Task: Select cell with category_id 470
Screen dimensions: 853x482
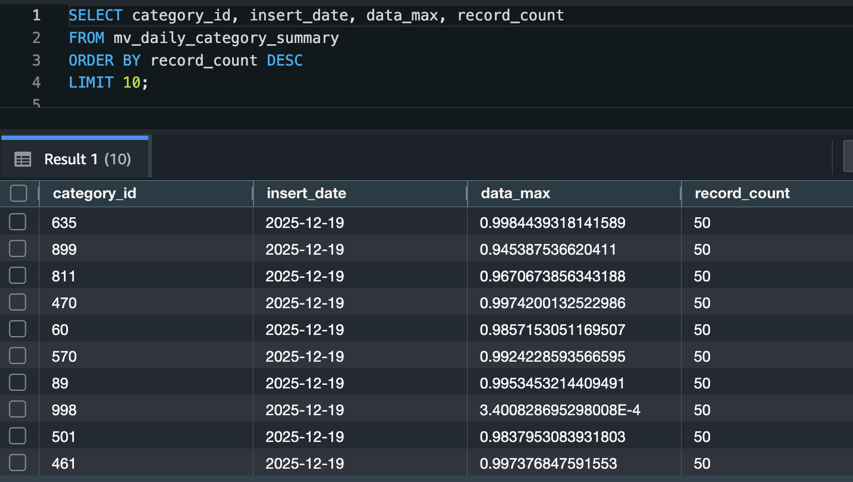Action: point(146,302)
